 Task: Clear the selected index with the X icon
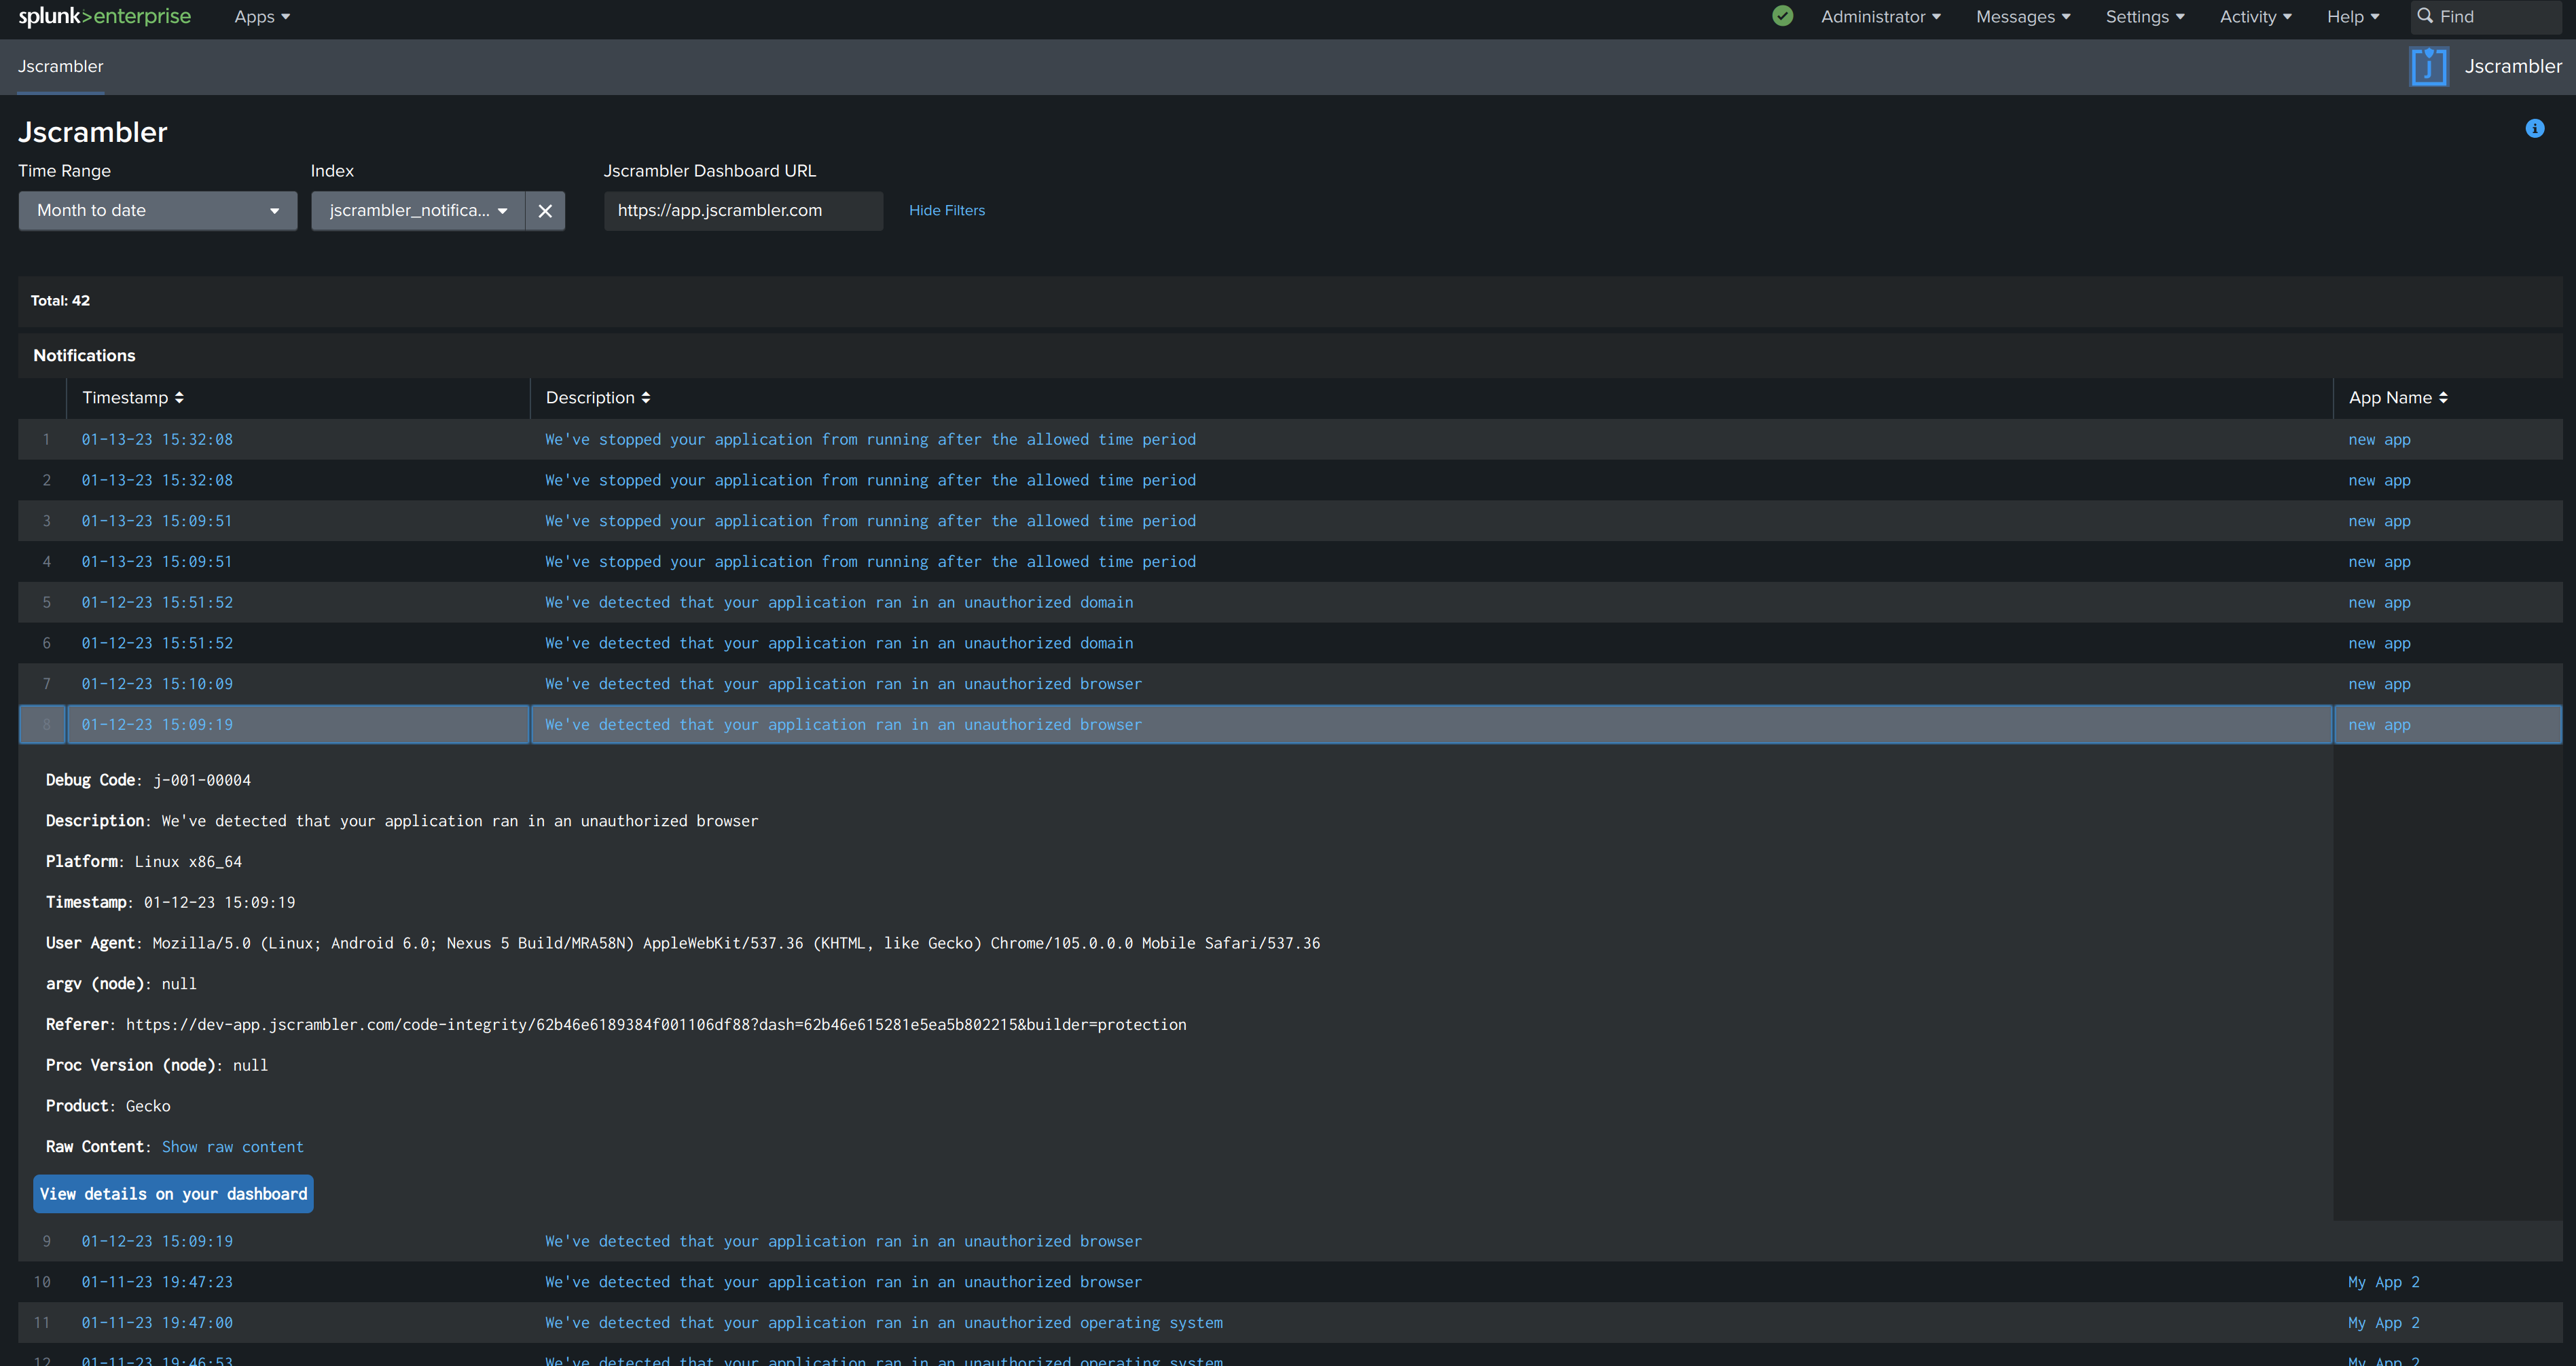[x=545, y=211]
